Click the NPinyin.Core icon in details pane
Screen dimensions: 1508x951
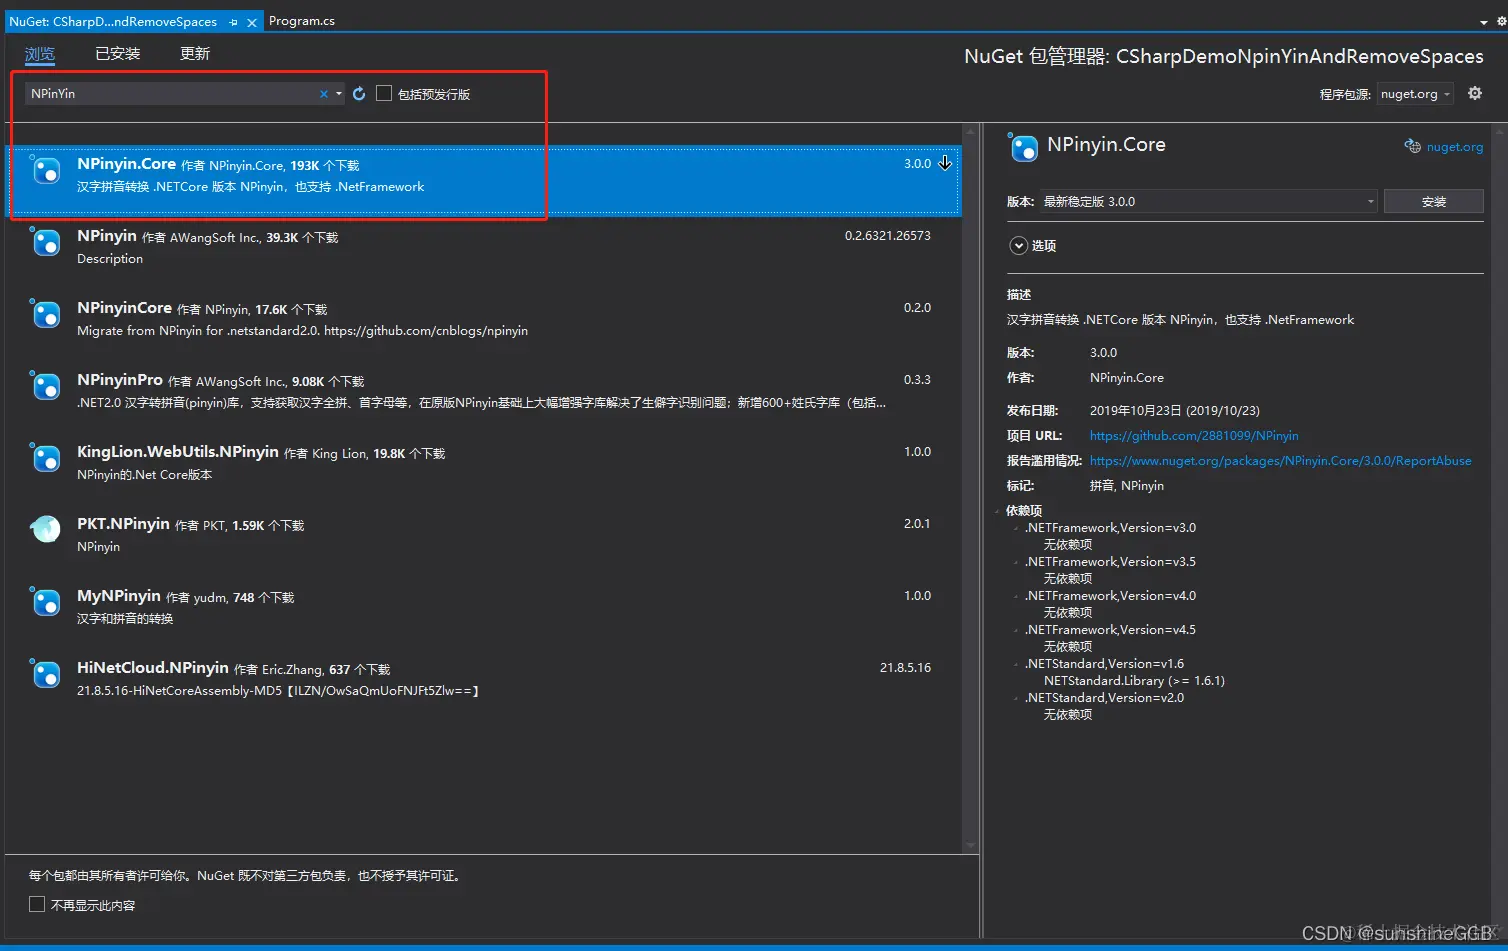(x=1023, y=148)
